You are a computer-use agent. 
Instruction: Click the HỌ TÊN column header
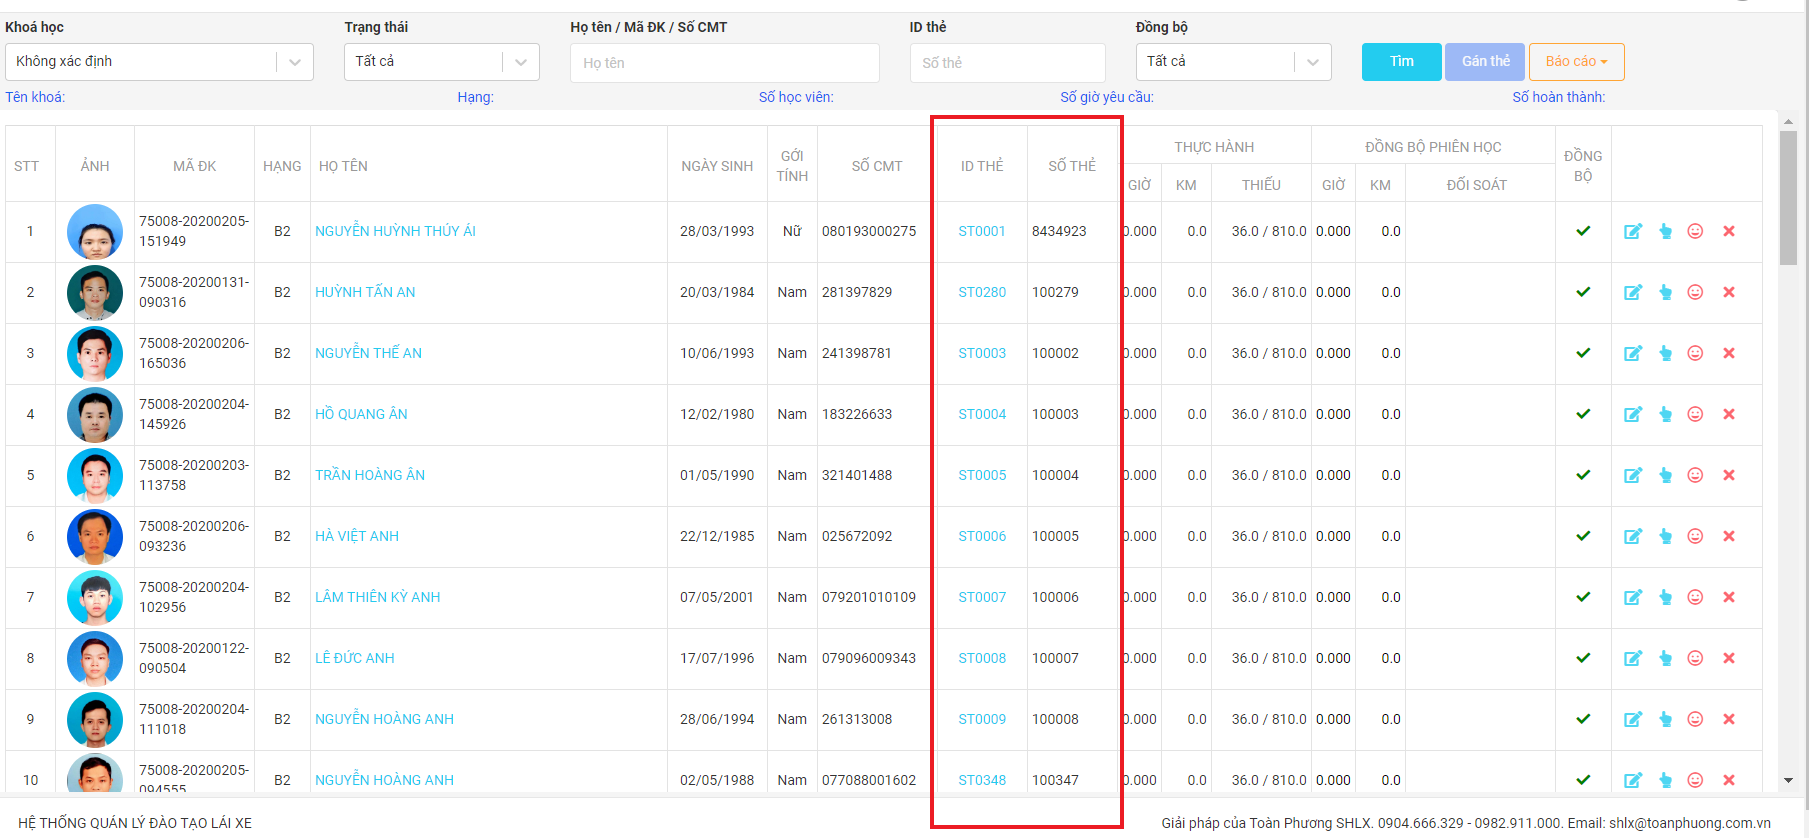(343, 166)
